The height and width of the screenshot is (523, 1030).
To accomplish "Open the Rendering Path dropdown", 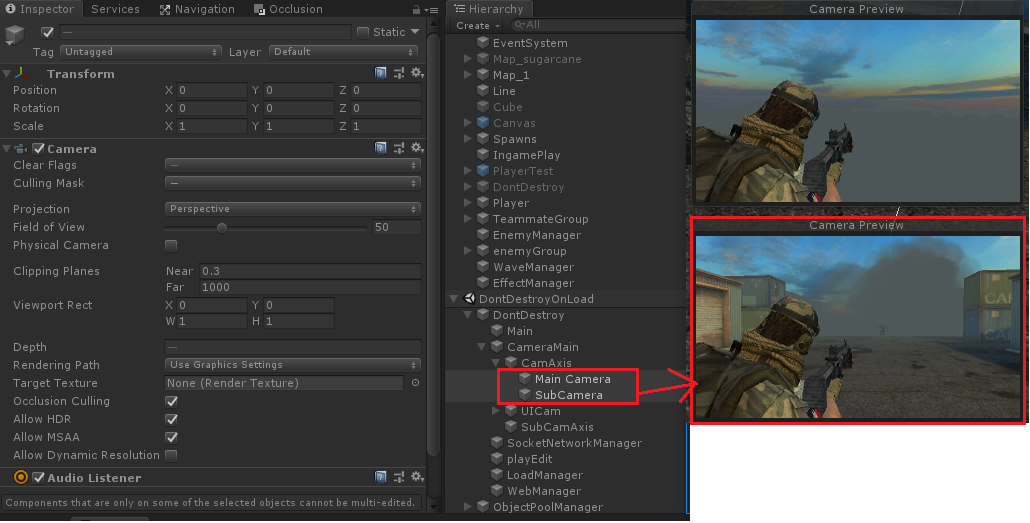I will coord(292,365).
